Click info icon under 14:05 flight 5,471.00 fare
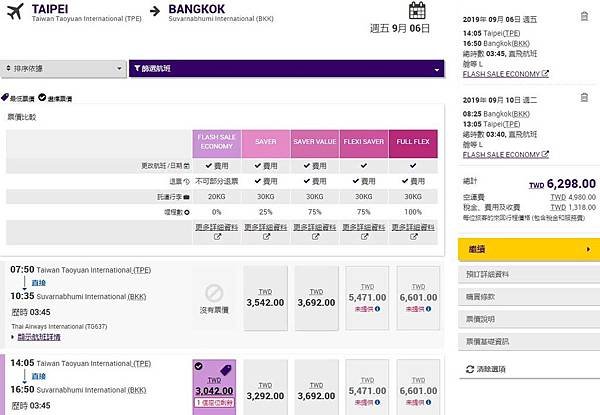 coord(377,402)
